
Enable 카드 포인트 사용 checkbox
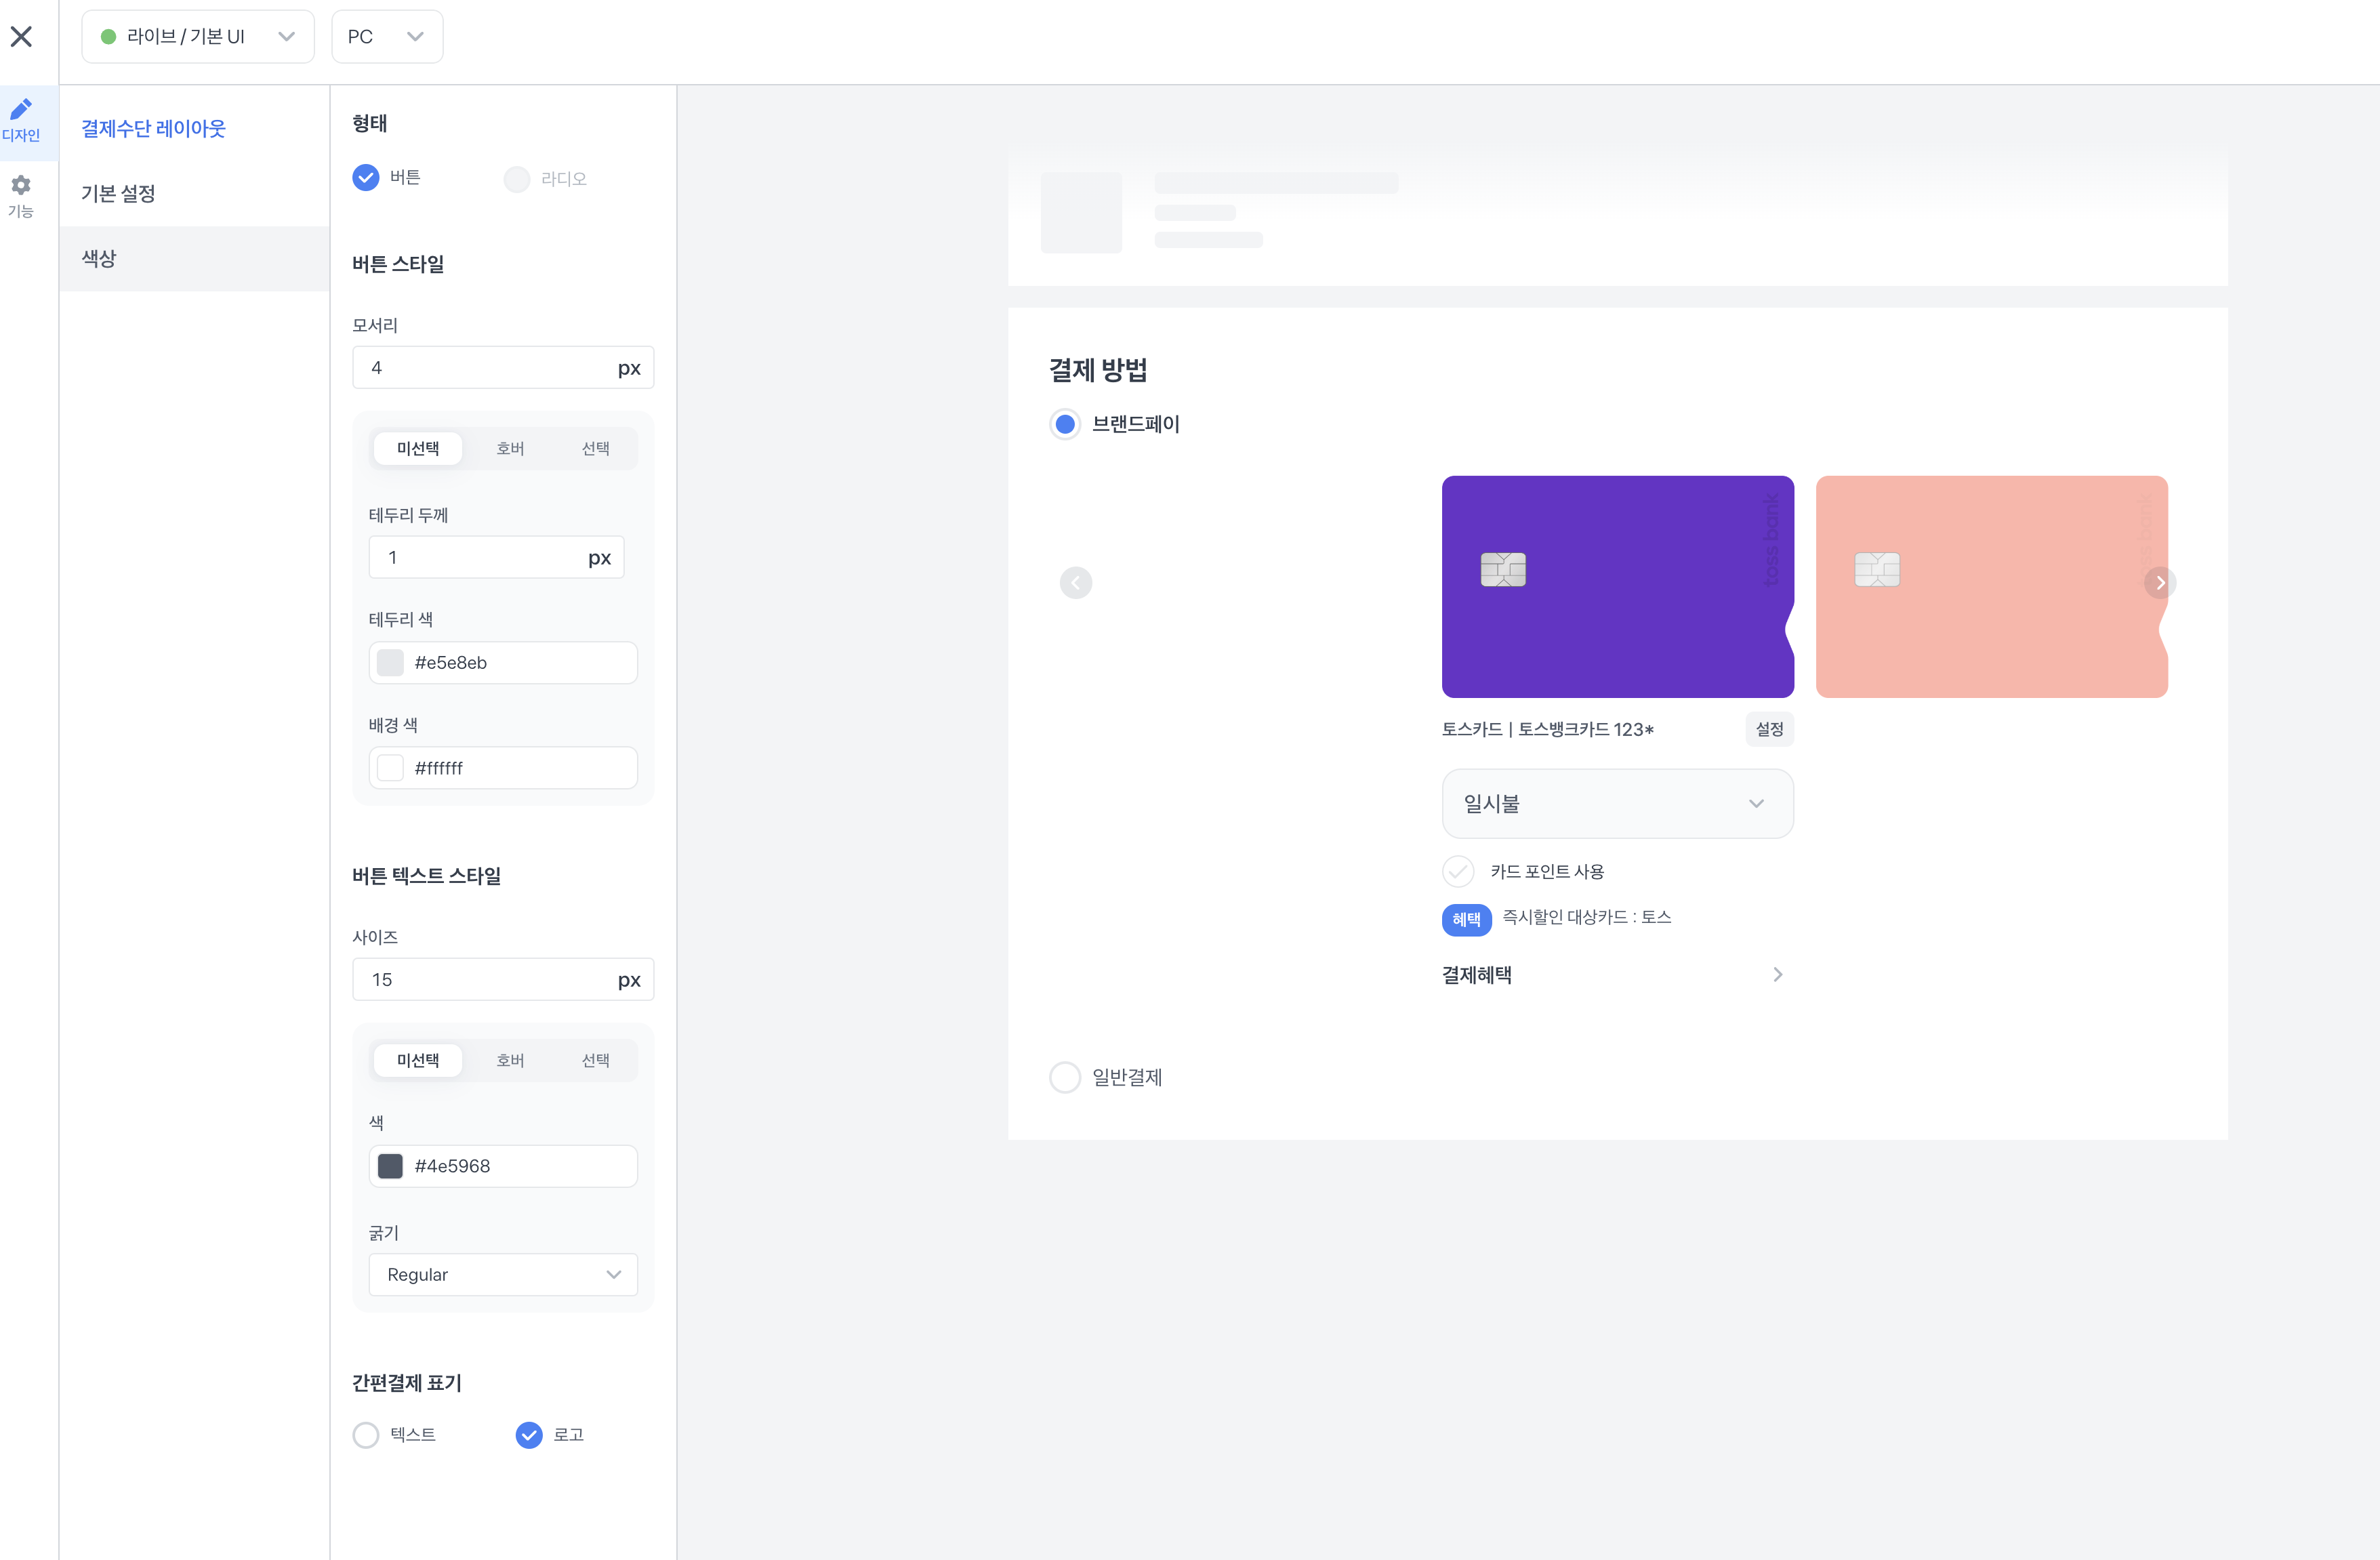click(x=1458, y=872)
